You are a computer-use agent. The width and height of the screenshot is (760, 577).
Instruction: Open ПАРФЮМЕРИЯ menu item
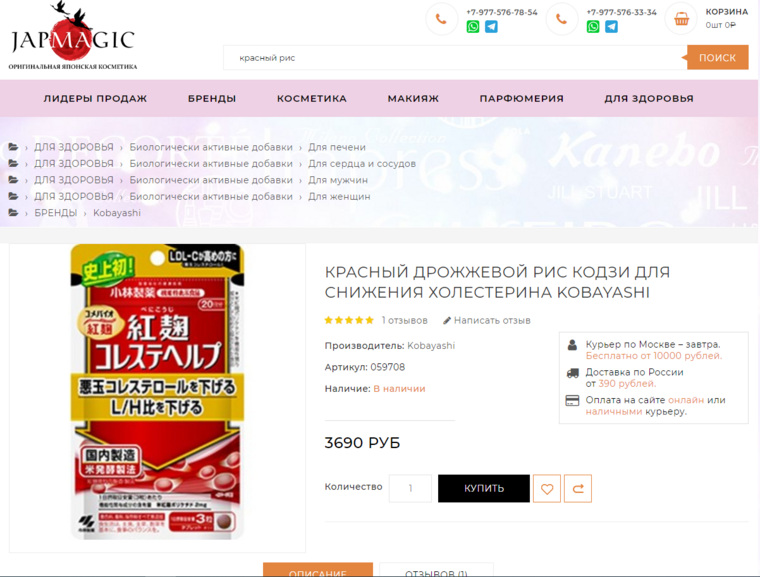522,98
